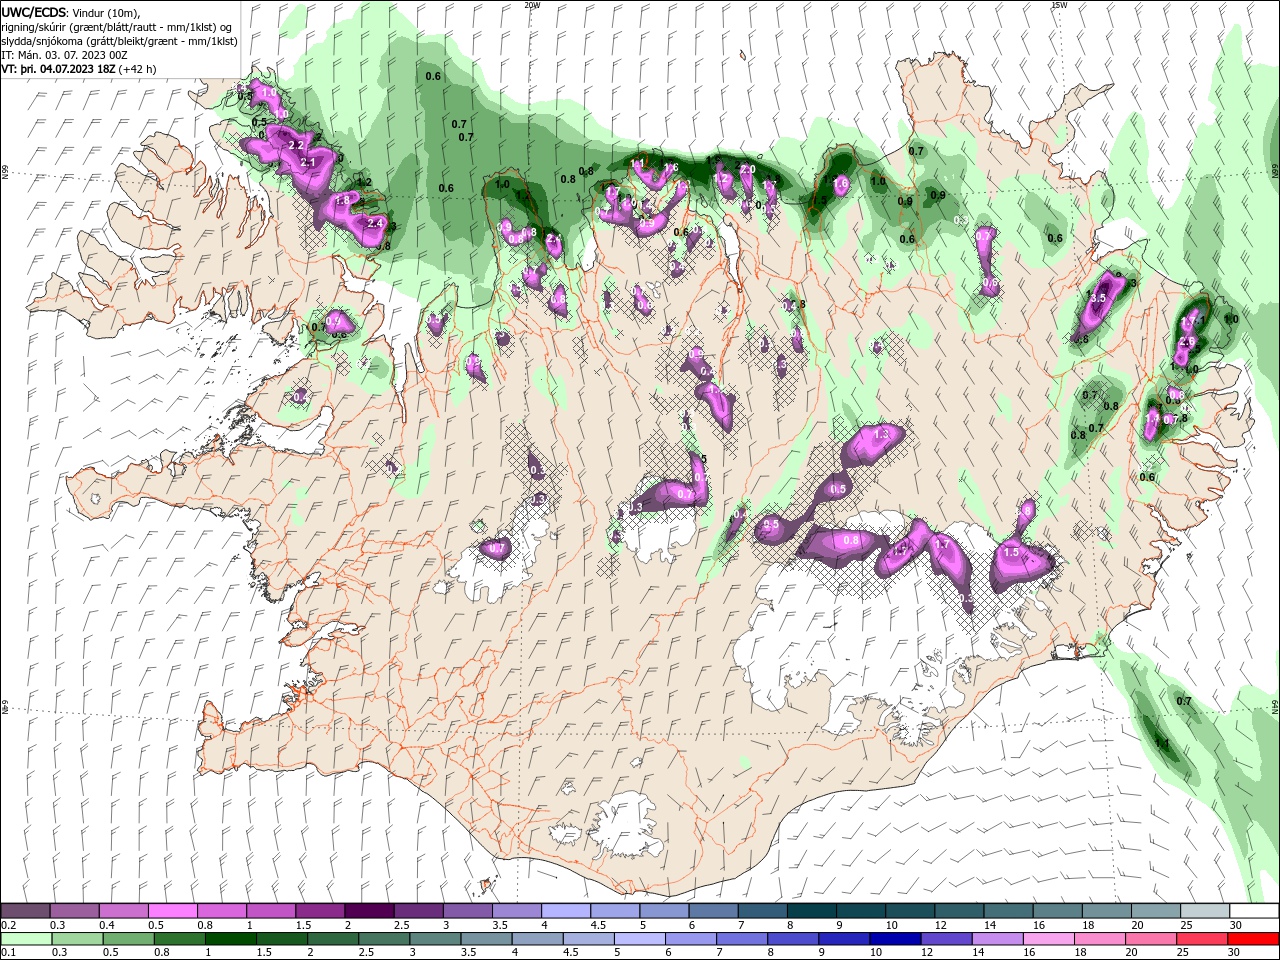
Task: Click the 15W longitude label
Action: click(x=1058, y=4)
